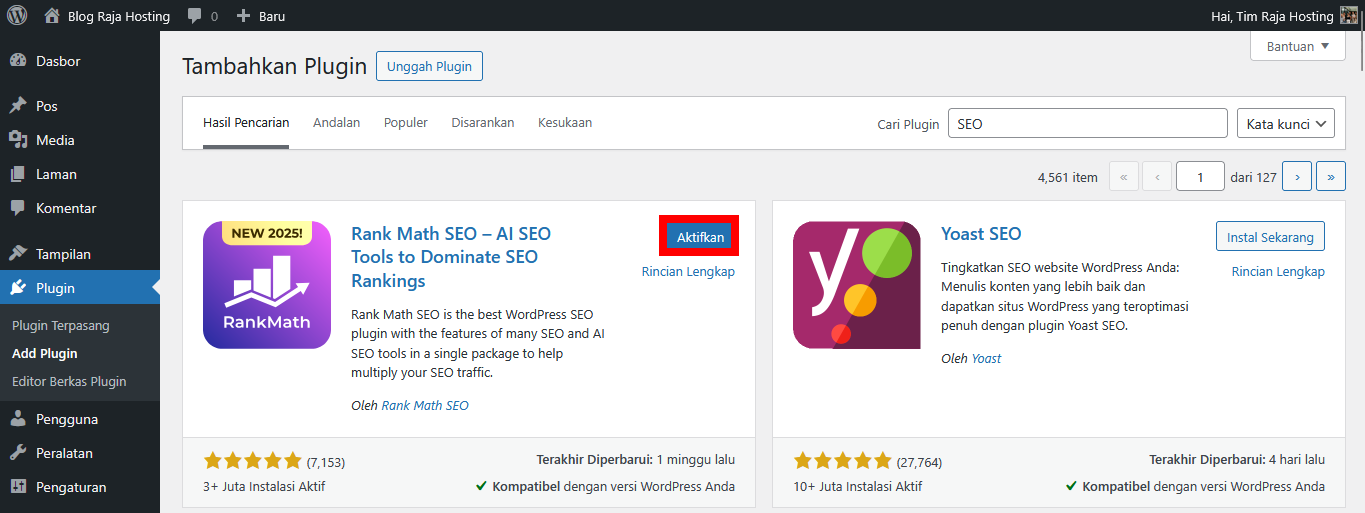Image resolution: width=1365 pixels, height=513 pixels.
Task: Switch to the Disarankan tab
Action: pyautogui.click(x=483, y=123)
